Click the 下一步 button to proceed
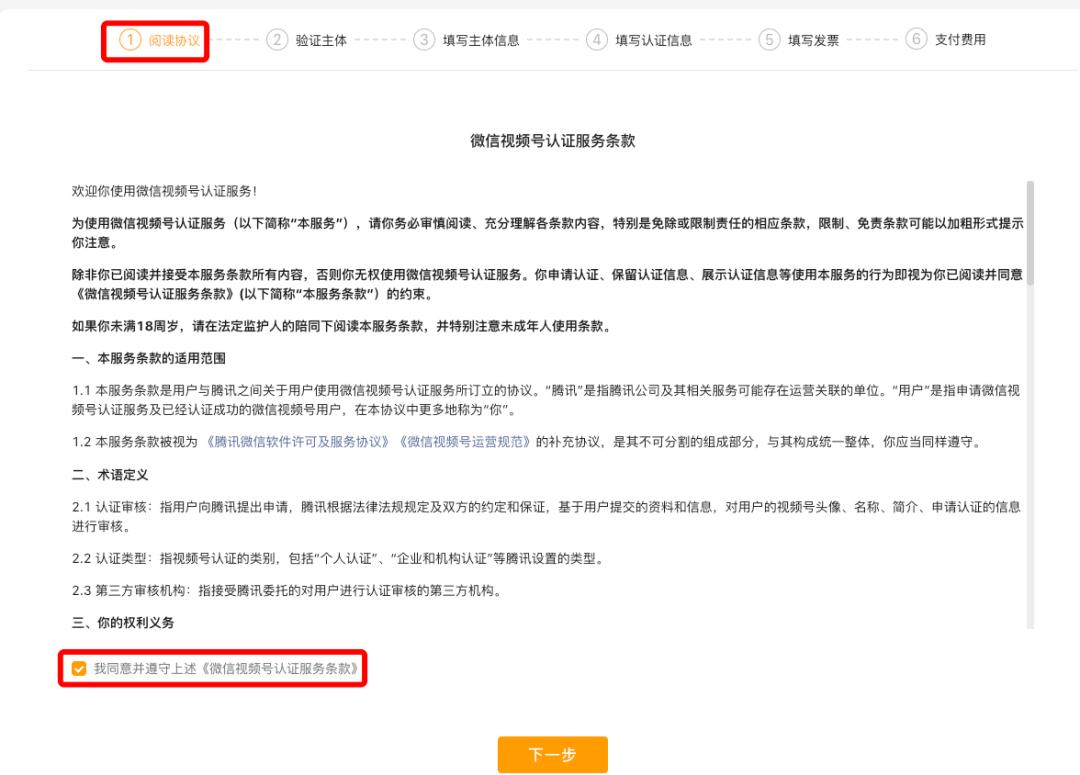 point(553,756)
